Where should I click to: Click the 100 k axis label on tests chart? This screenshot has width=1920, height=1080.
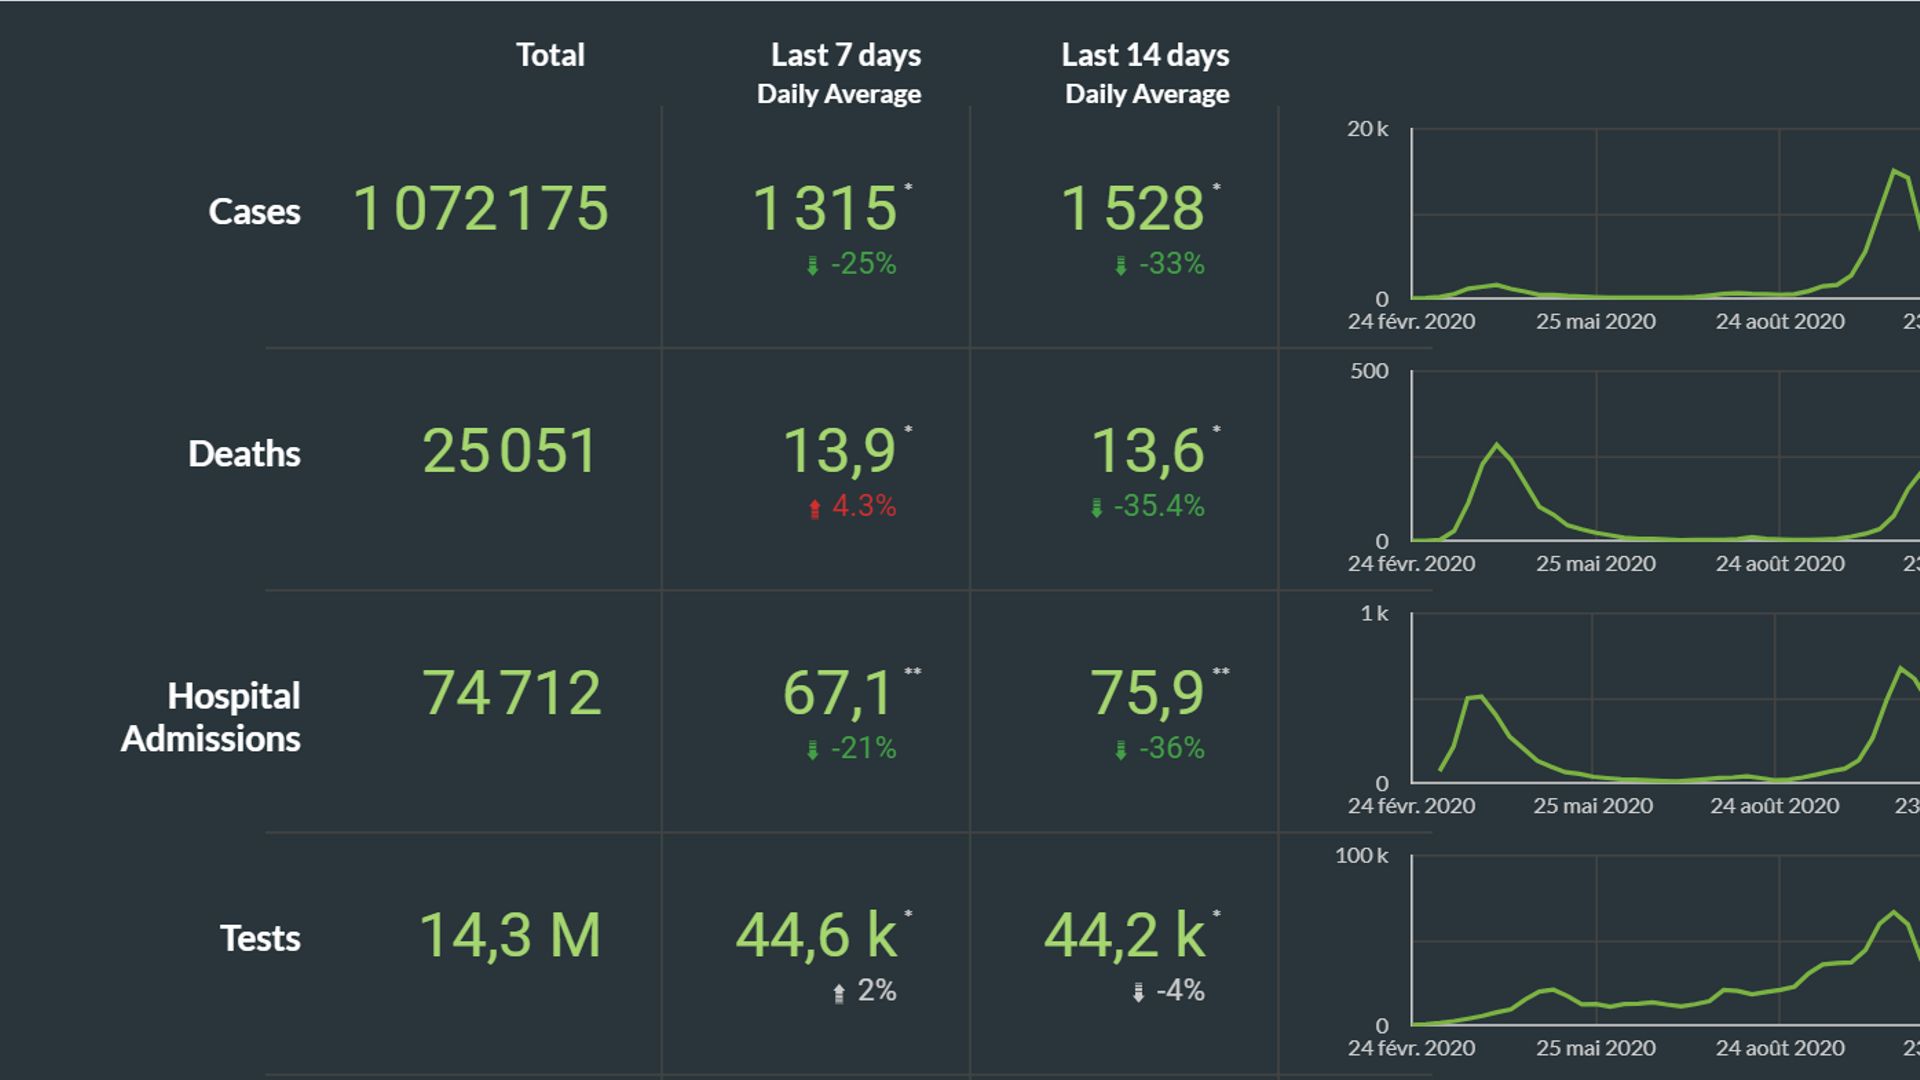[x=1361, y=855]
